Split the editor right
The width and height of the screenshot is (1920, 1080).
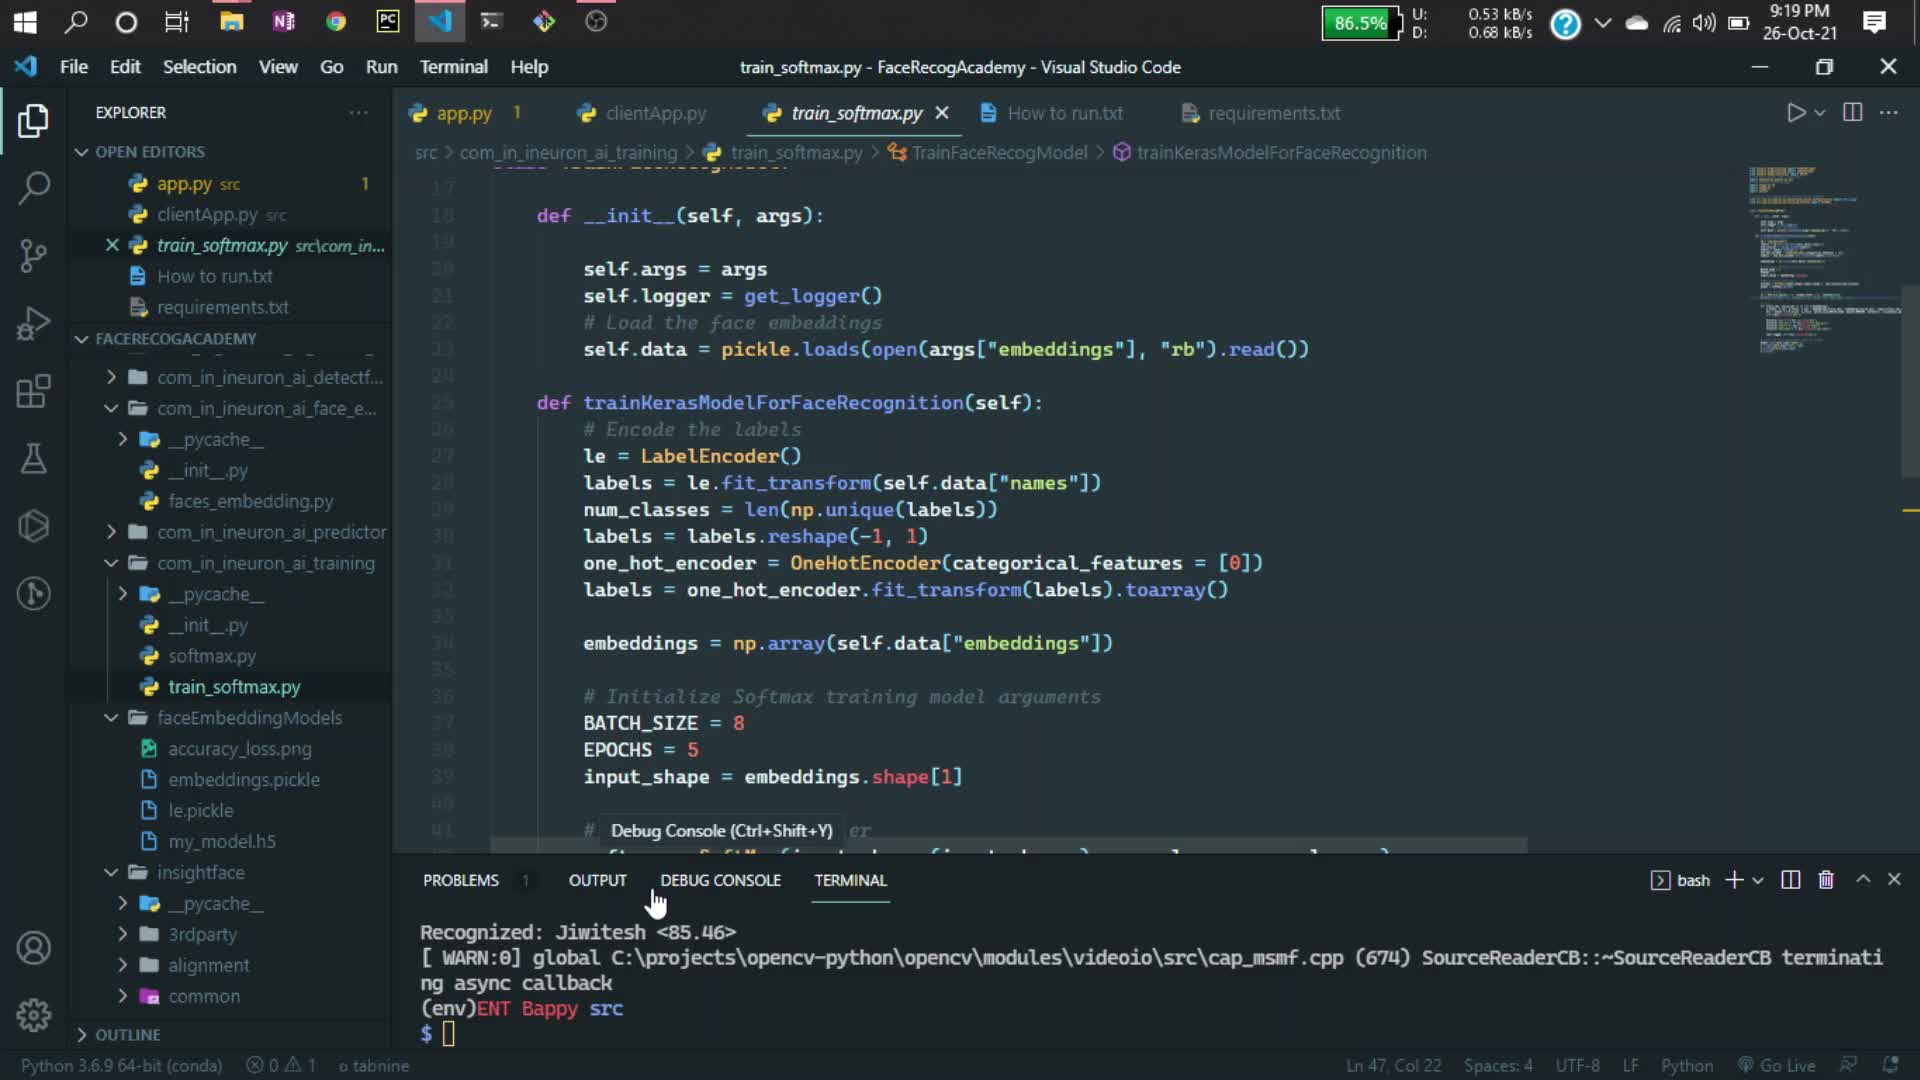tap(1852, 113)
